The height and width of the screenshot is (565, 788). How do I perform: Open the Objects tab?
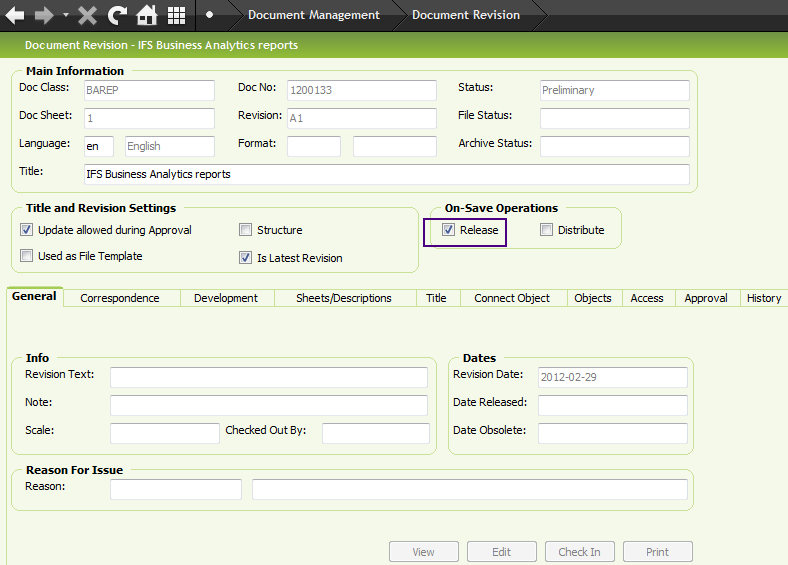[x=593, y=298]
